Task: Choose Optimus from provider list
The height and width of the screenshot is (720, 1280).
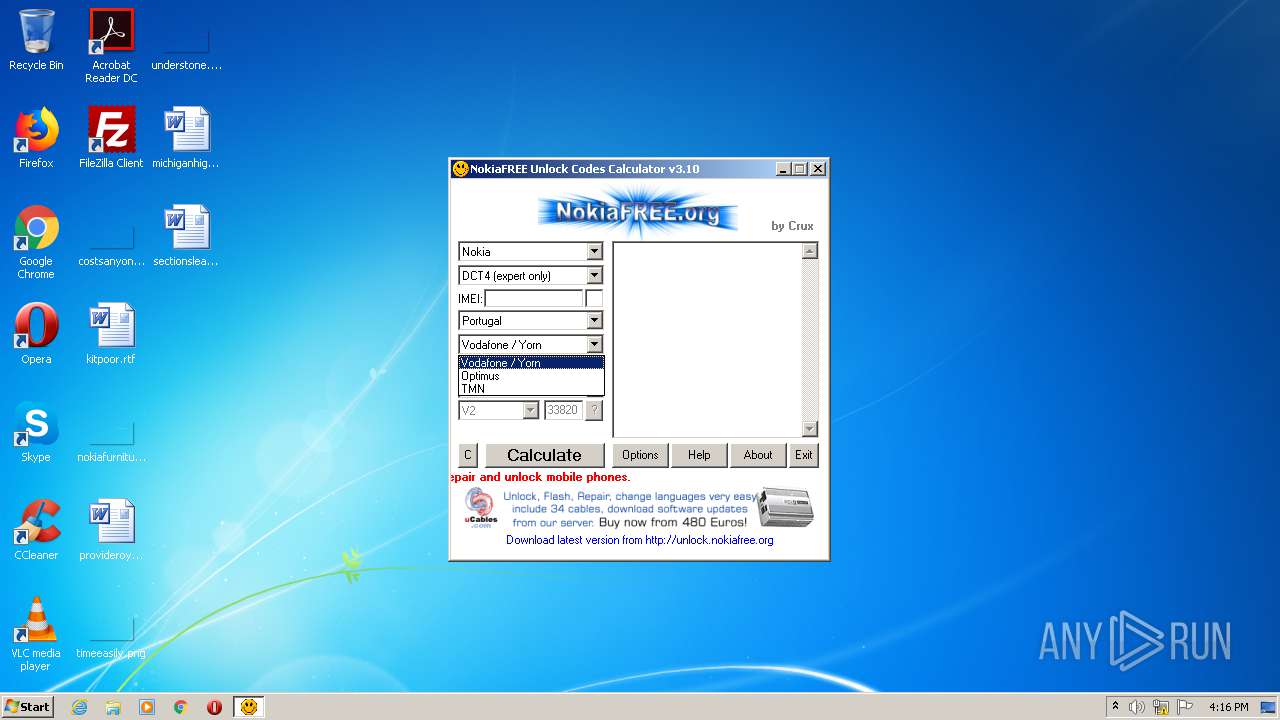Action: (531, 376)
